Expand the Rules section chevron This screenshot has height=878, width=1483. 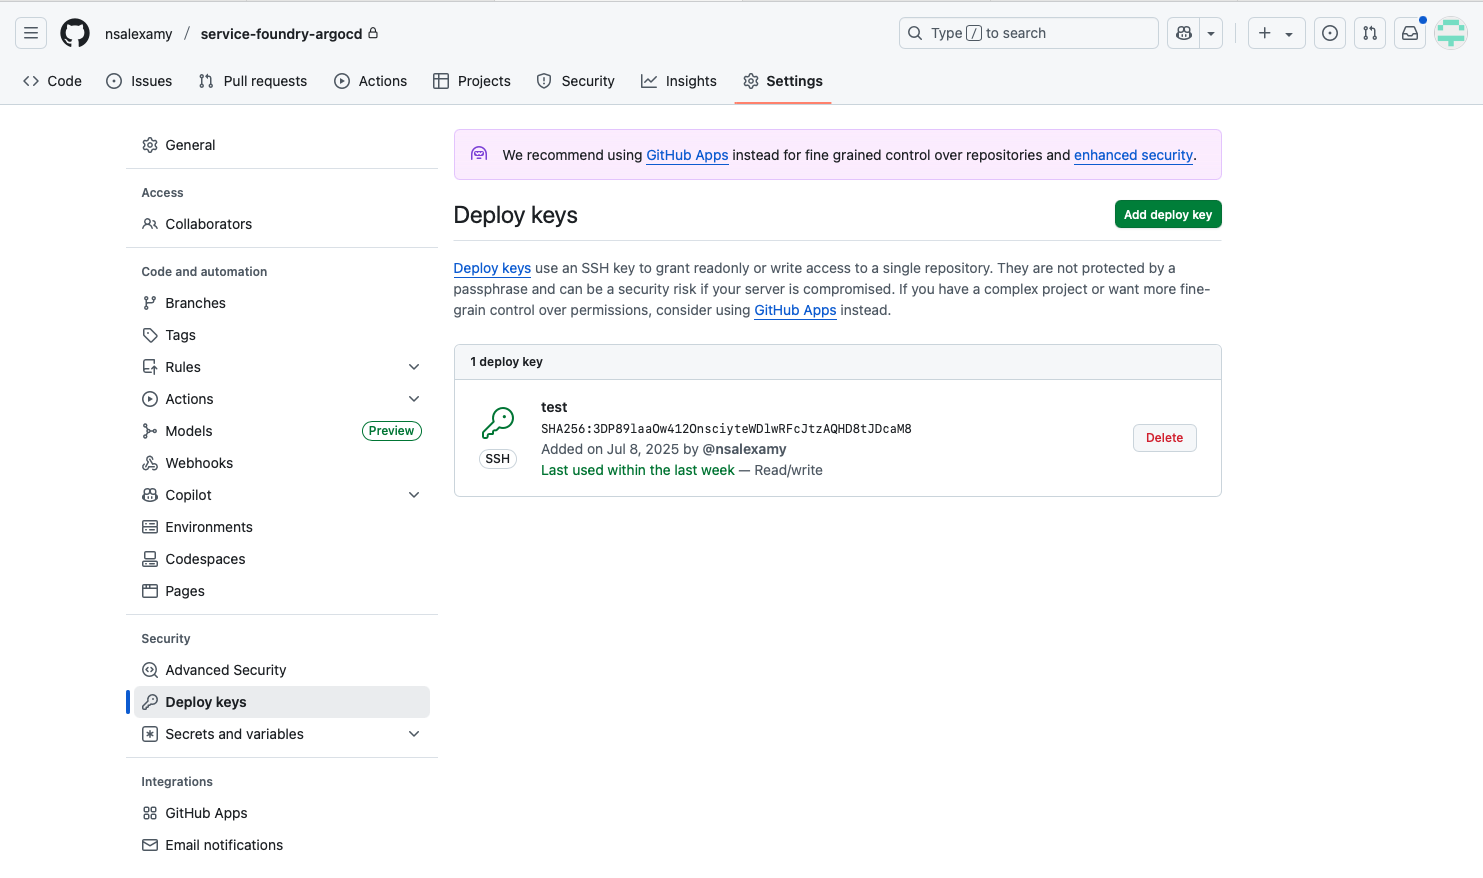coord(414,367)
